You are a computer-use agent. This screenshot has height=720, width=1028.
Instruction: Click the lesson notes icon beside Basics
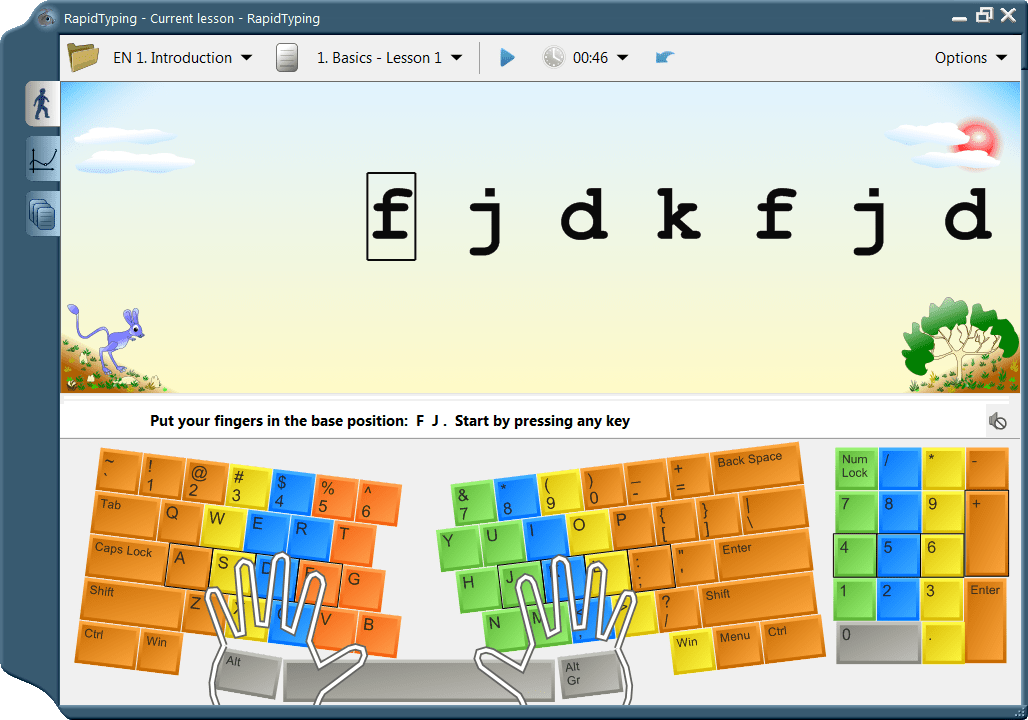tap(287, 57)
